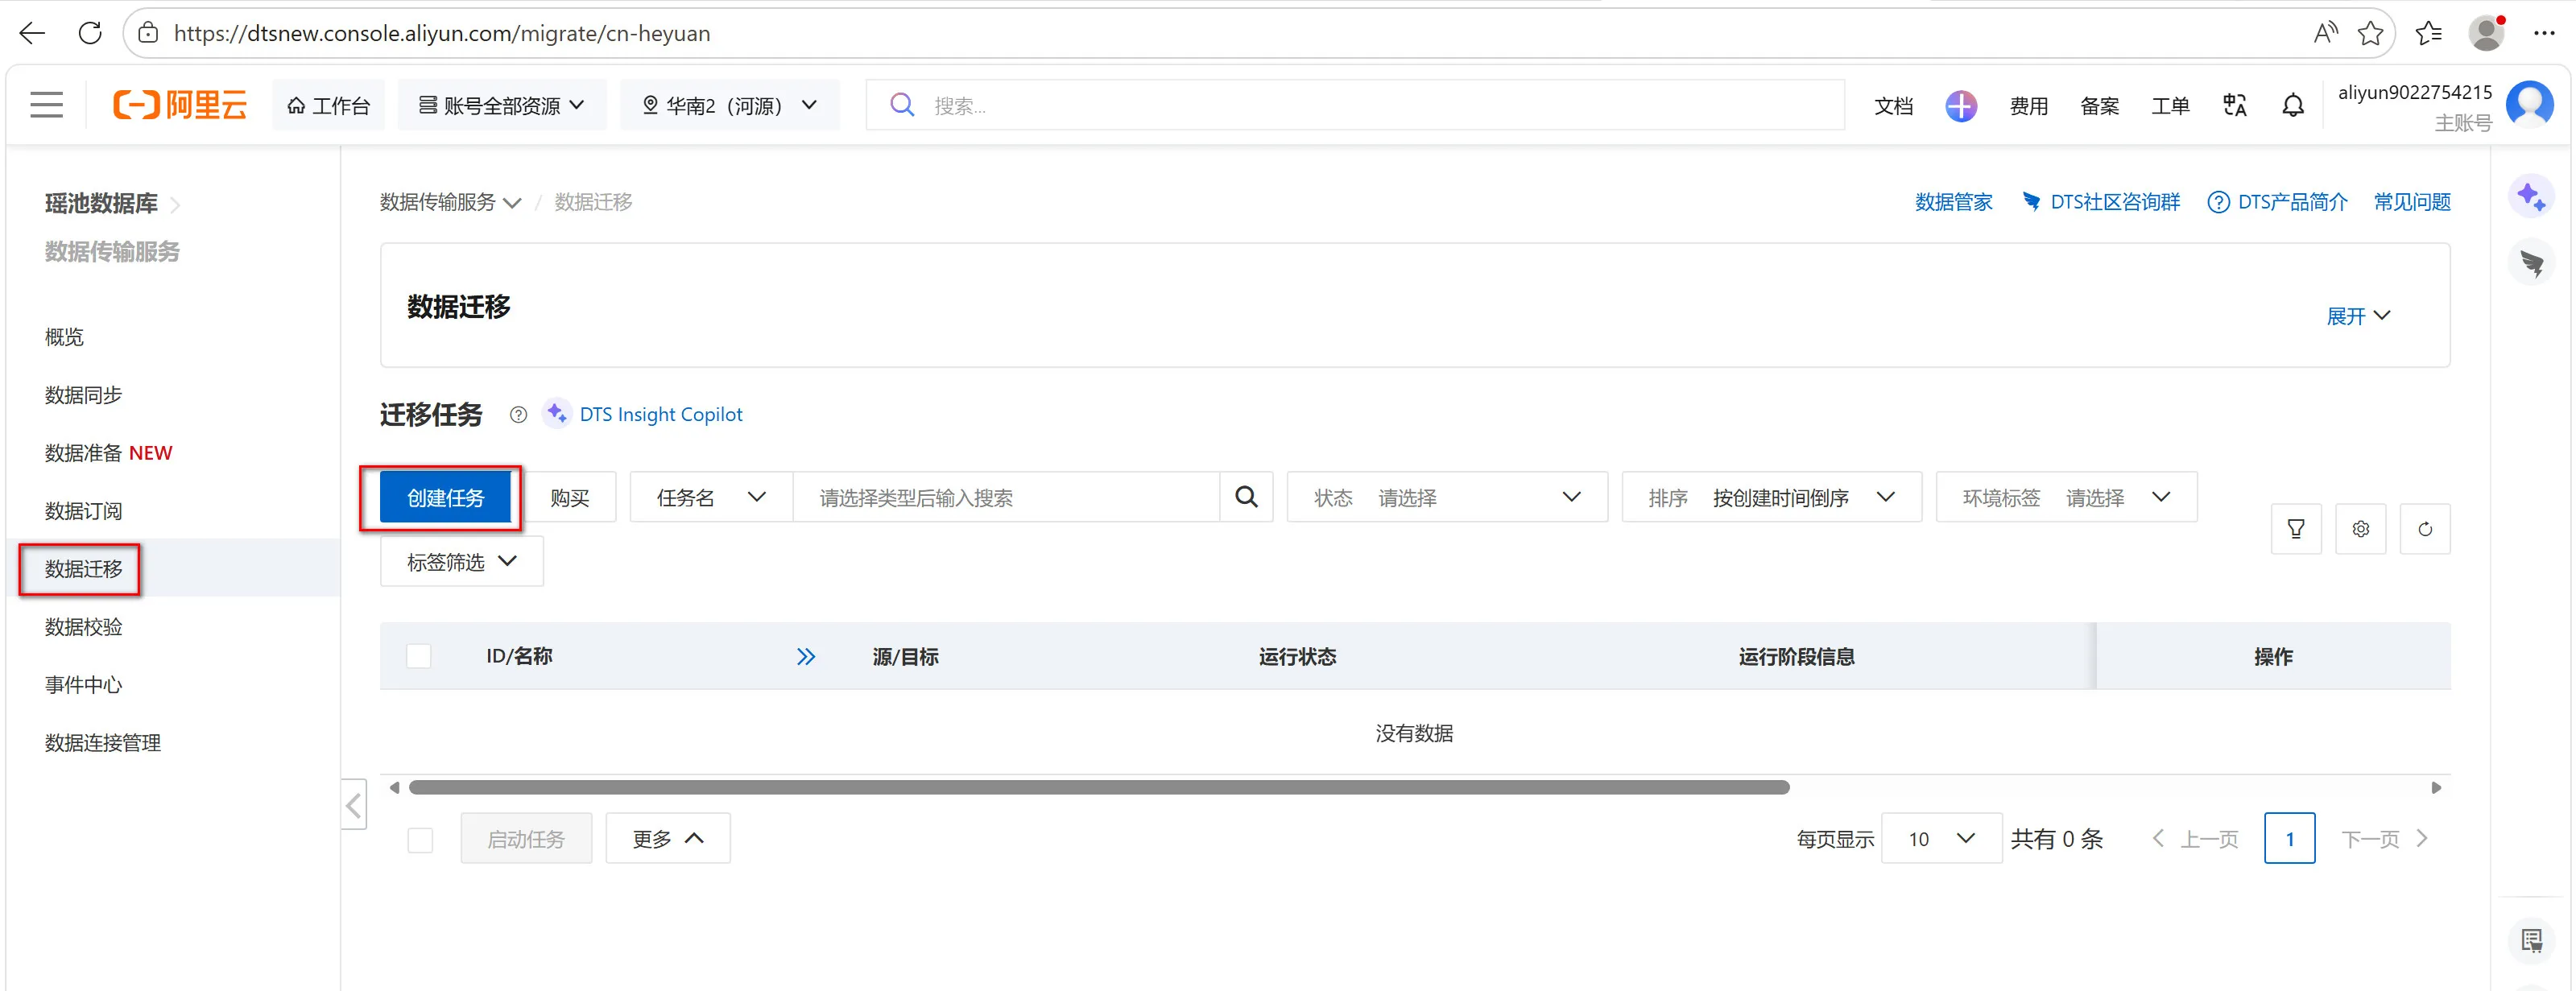Open the notifications bell
Image resolution: width=2576 pixels, height=991 pixels.
(2293, 105)
